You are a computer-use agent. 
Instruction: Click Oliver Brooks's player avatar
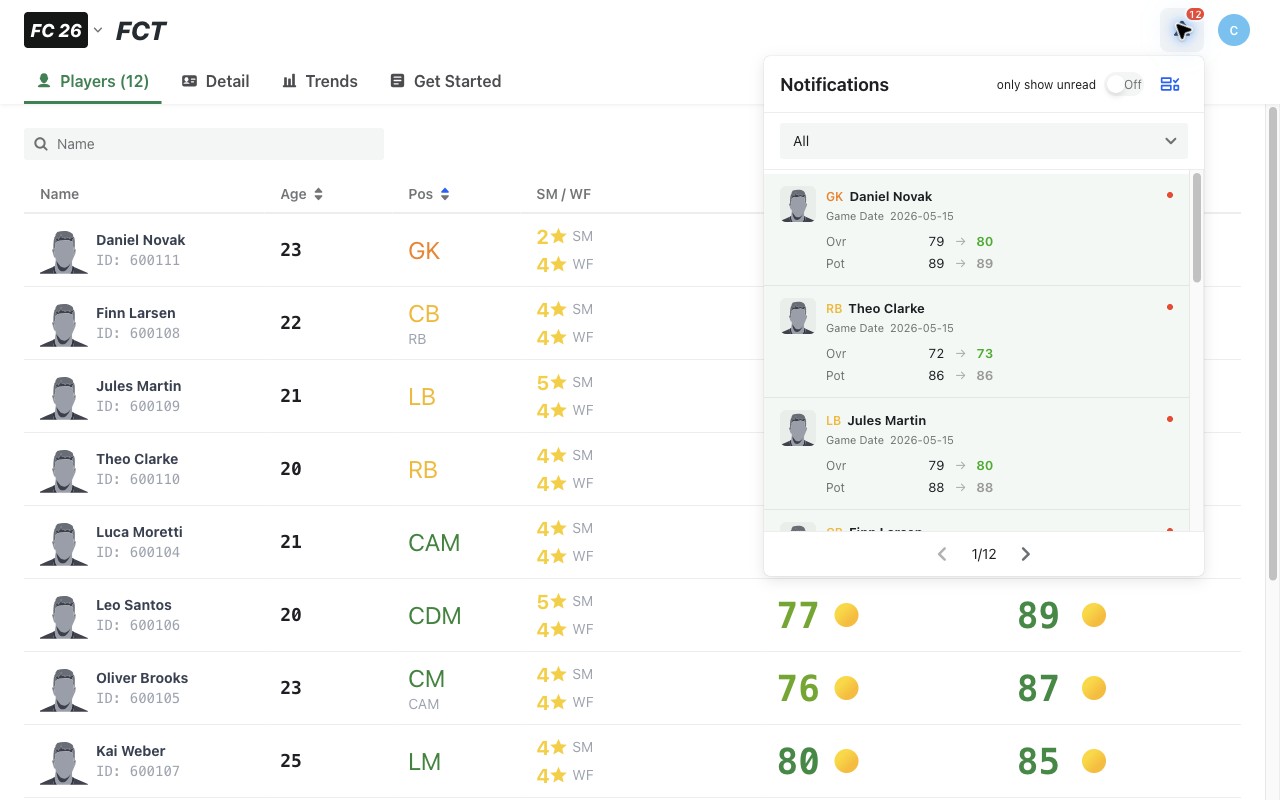click(x=64, y=689)
